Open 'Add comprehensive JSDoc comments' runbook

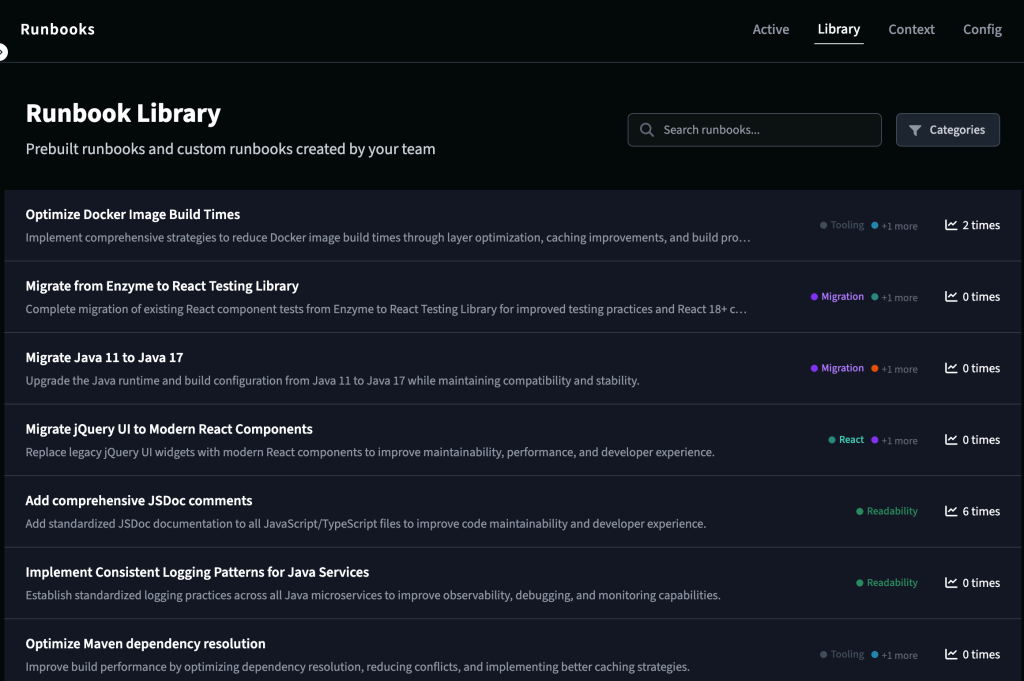tap(139, 500)
